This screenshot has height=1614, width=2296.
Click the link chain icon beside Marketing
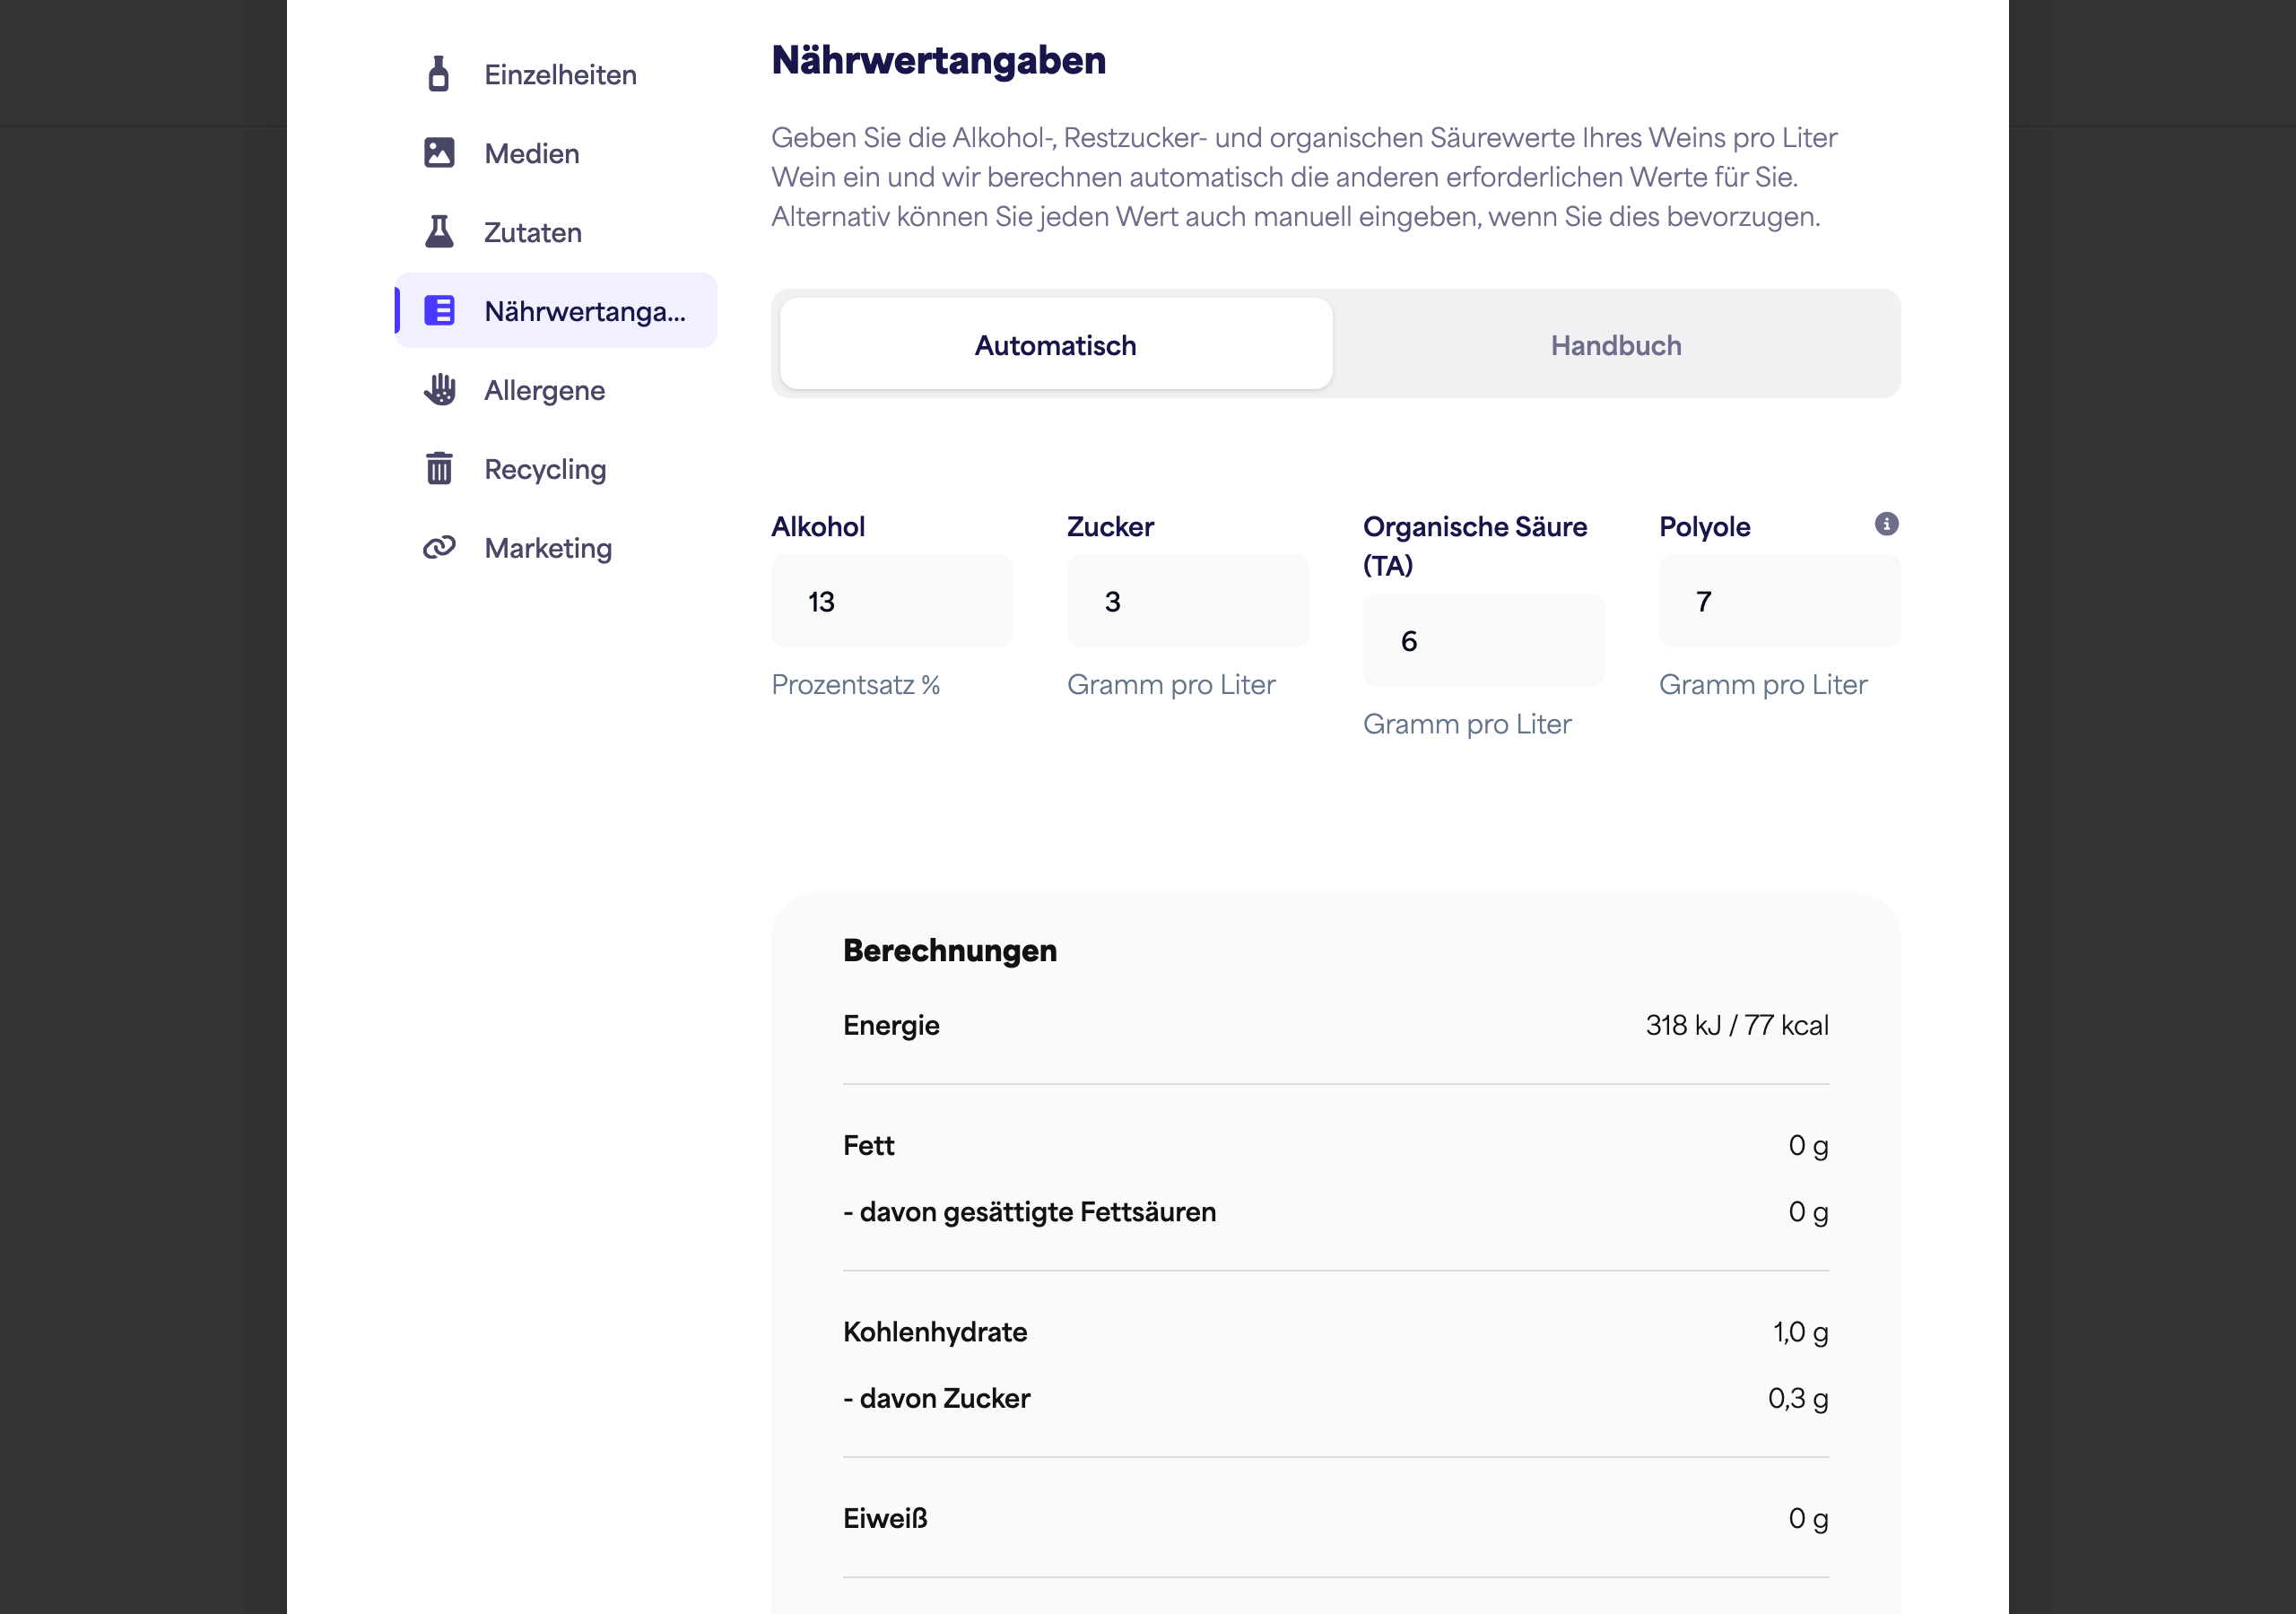[x=439, y=547]
